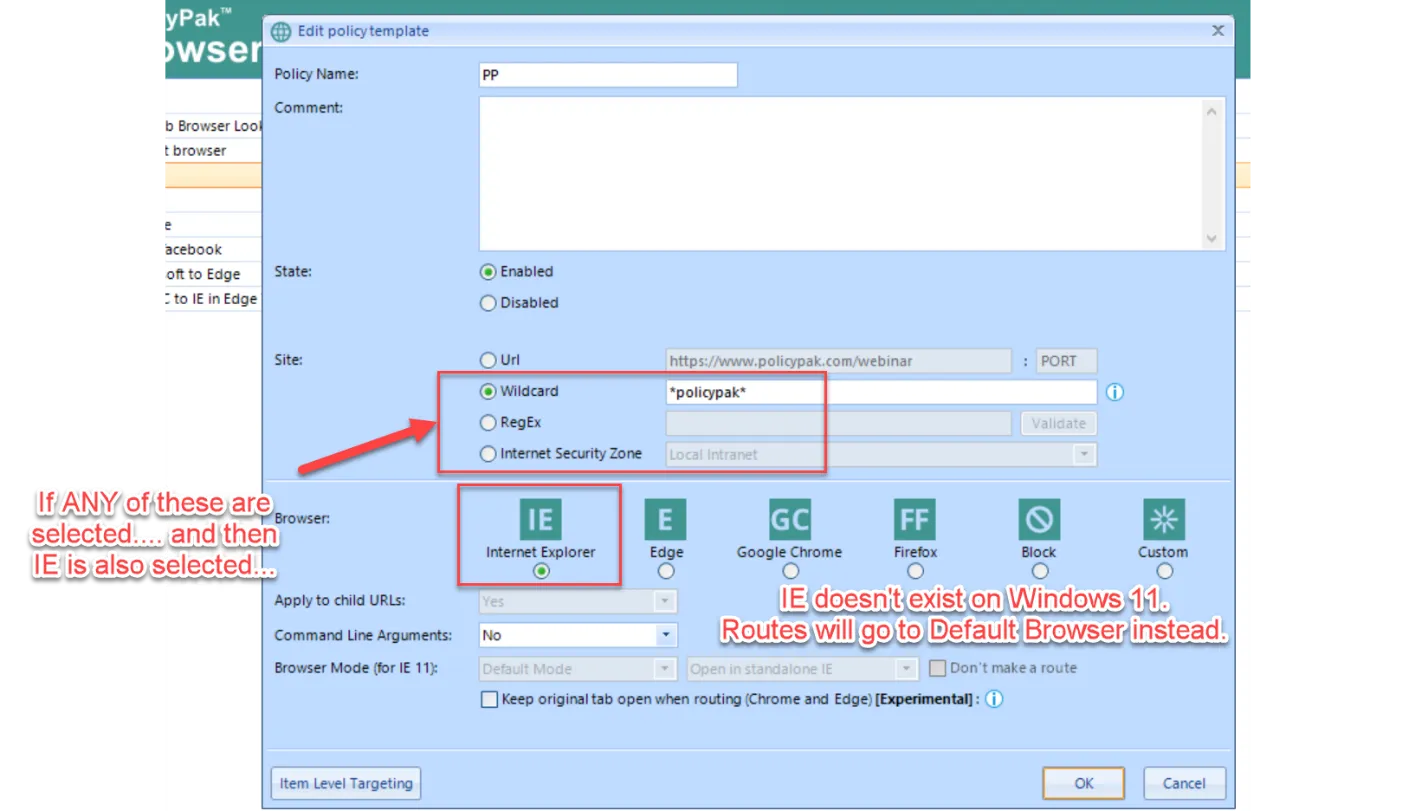Click the OK button
The width and height of the screenshot is (1428, 811).
coord(1084,783)
